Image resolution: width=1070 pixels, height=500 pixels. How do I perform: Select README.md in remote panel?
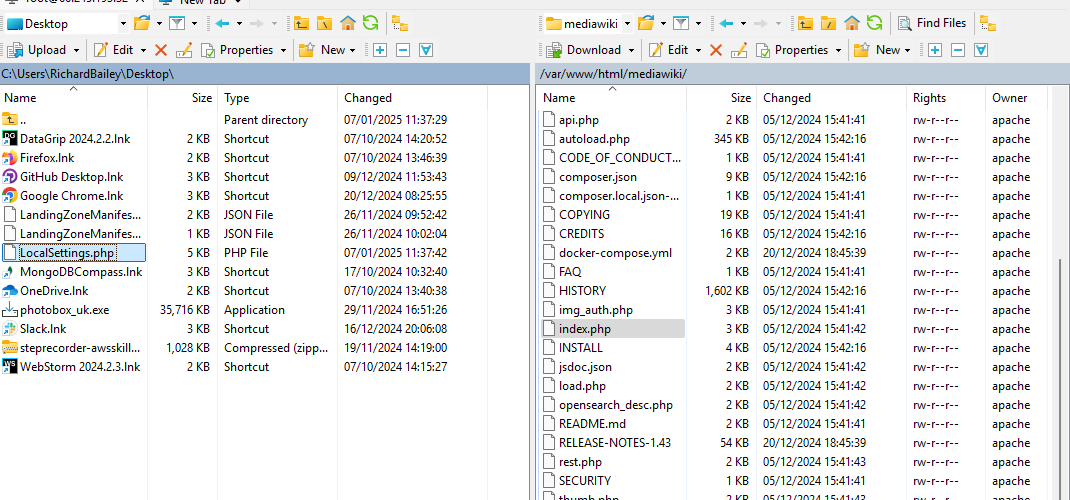(x=583, y=424)
